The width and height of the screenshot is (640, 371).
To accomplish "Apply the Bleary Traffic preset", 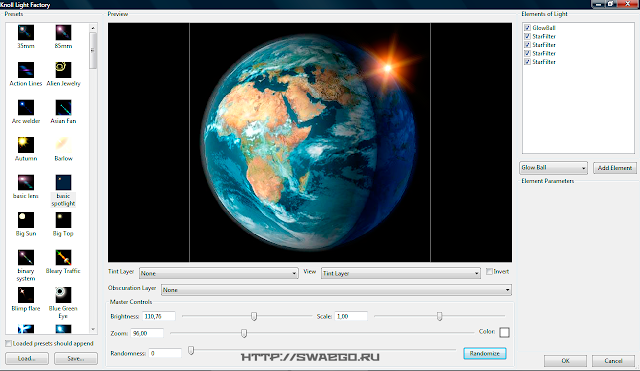I will click(x=63, y=258).
